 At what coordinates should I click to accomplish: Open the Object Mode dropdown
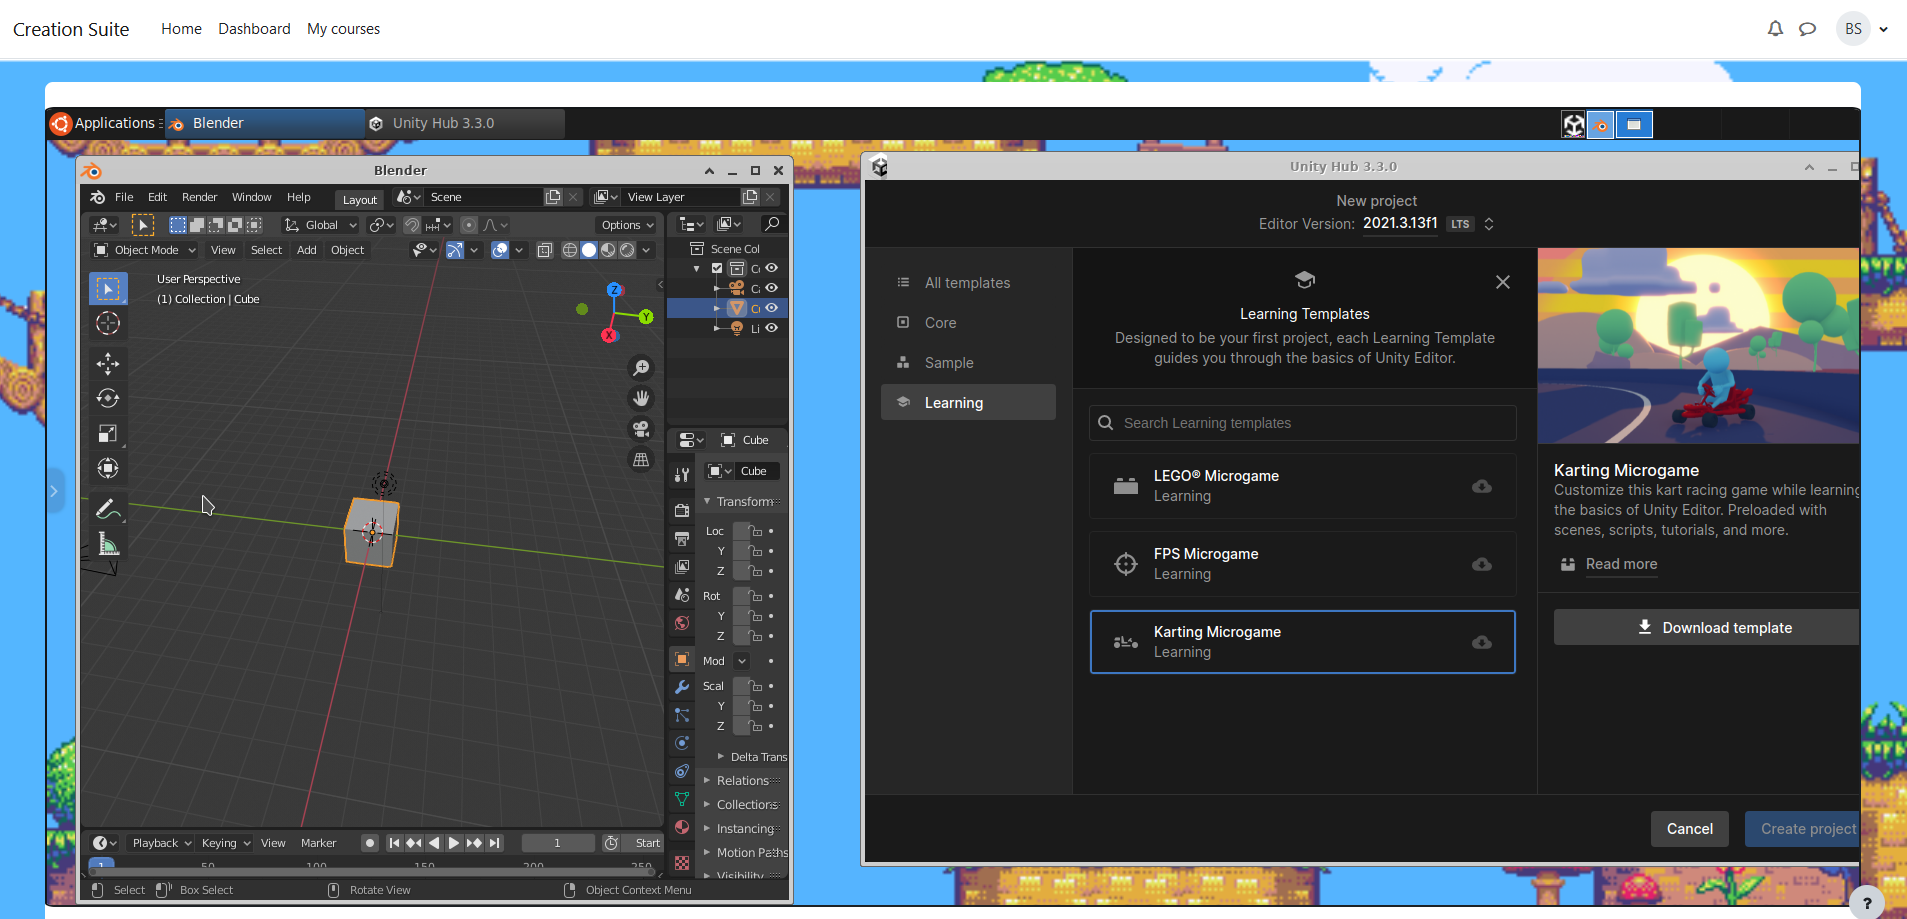[x=145, y=250]
